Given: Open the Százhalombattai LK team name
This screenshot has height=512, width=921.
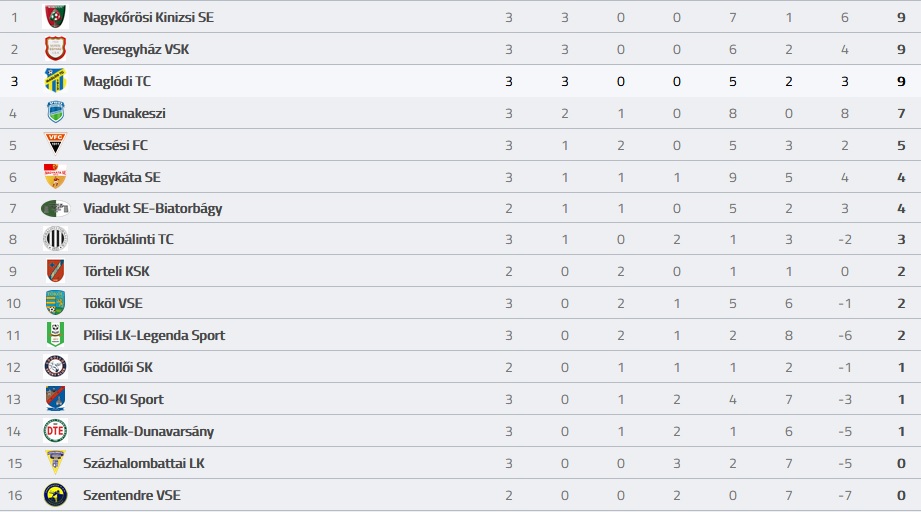Looking at the screenshot, I should (144, 463).
